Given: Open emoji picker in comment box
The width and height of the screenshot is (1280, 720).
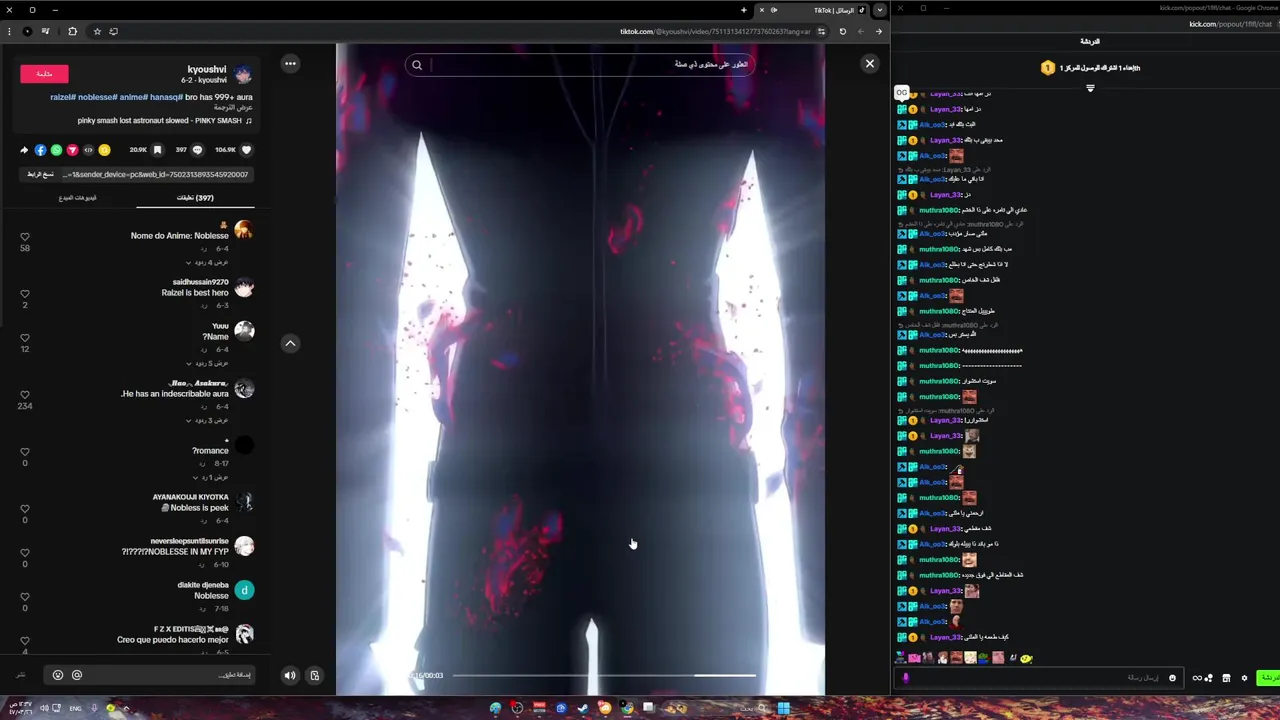Looking at the screenshot, I should pyautogui.click(x=58, y=675).
